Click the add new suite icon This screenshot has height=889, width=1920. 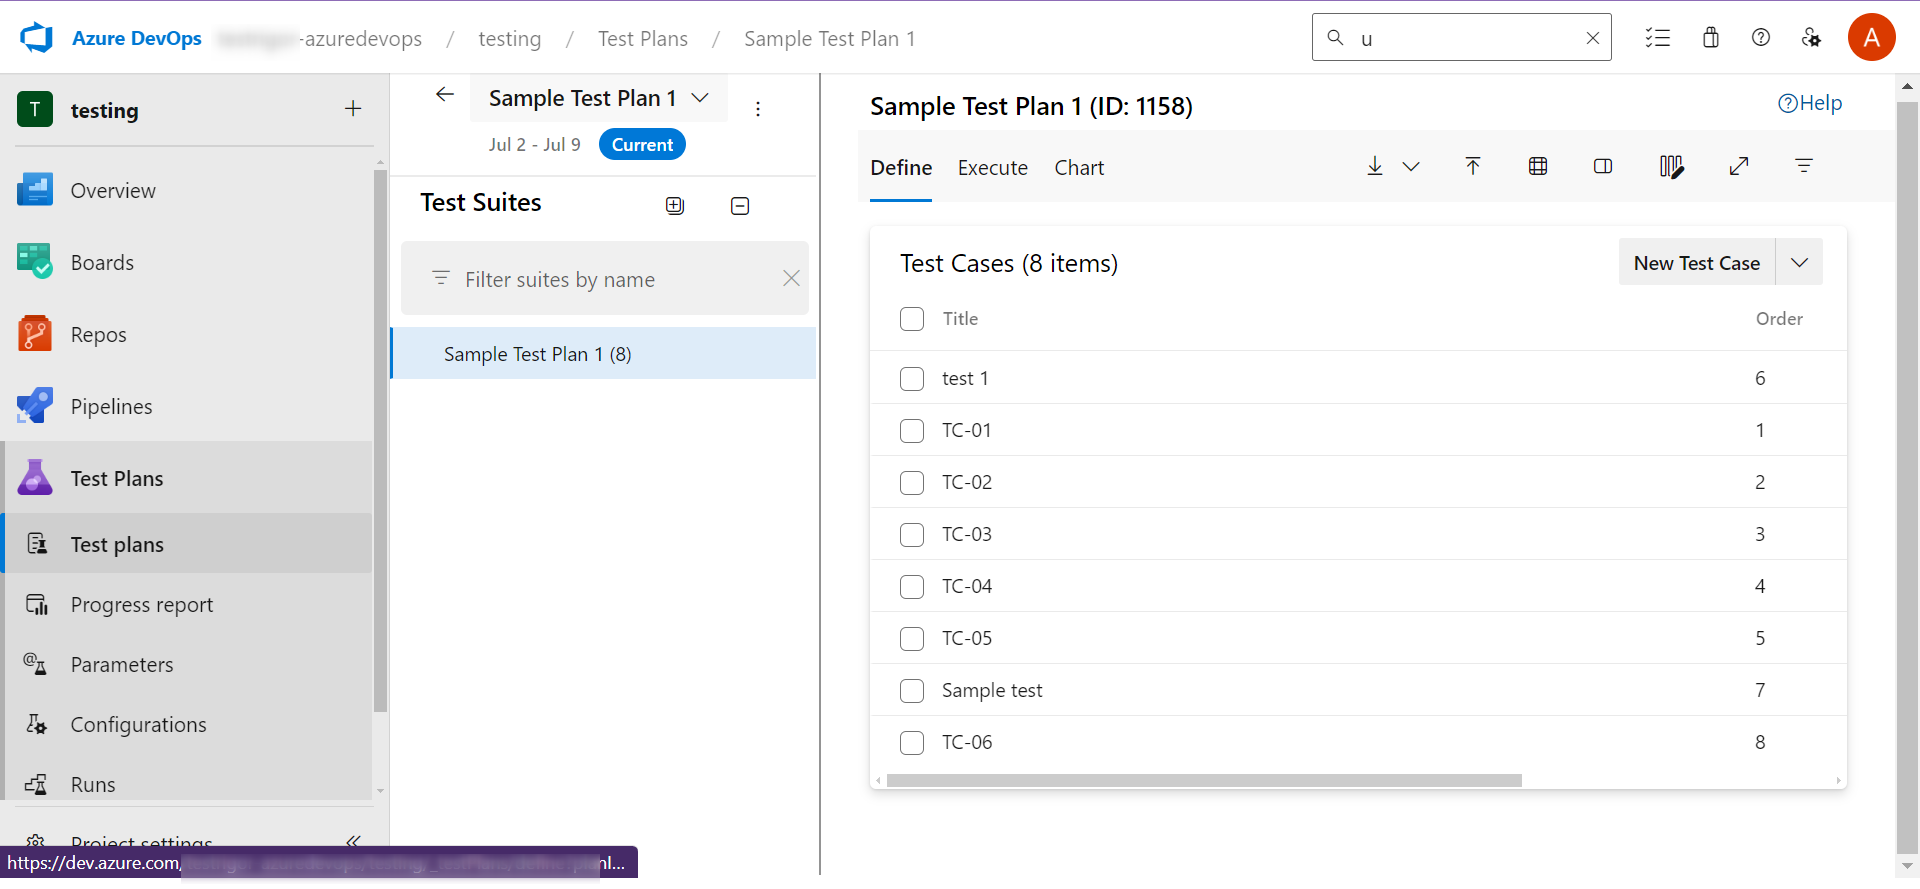pyautogui.click(x=675, y=206)
